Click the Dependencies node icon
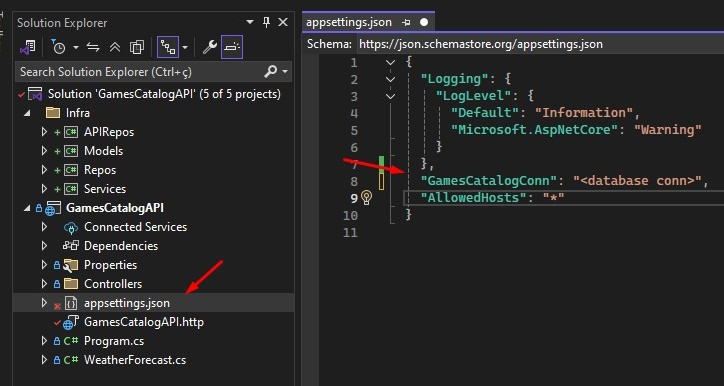The image size is (724, 386). pyautogui.click(x=71, y=246)
